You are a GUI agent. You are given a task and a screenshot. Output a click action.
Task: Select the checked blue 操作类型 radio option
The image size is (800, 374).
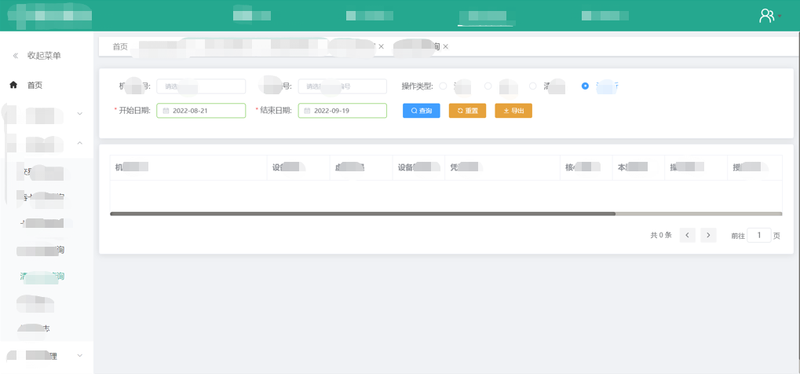coord(585,86)
